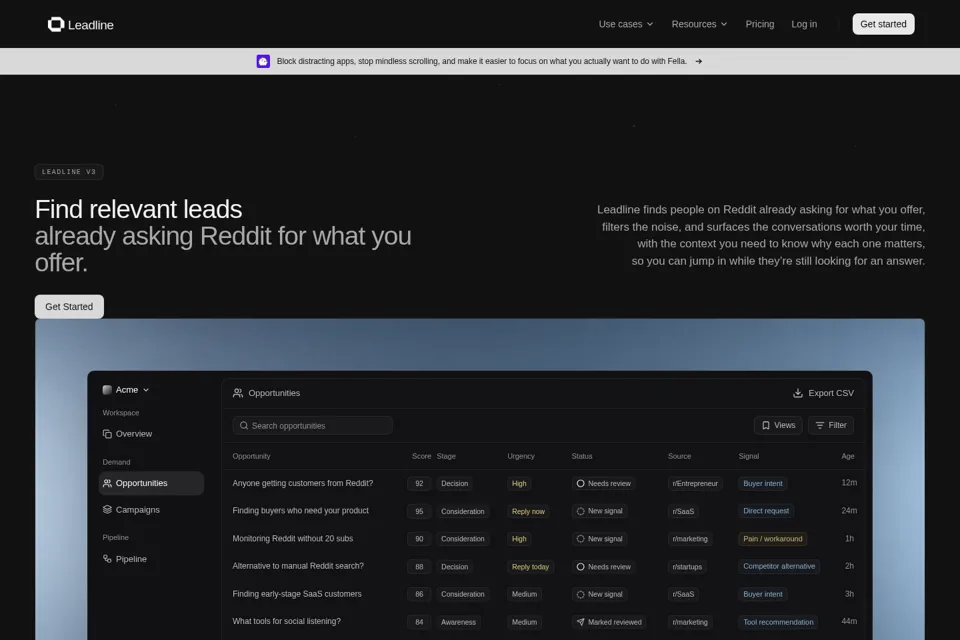Click the Export CSV button
Screen dimensions: 960x640
tap(823, 393)
